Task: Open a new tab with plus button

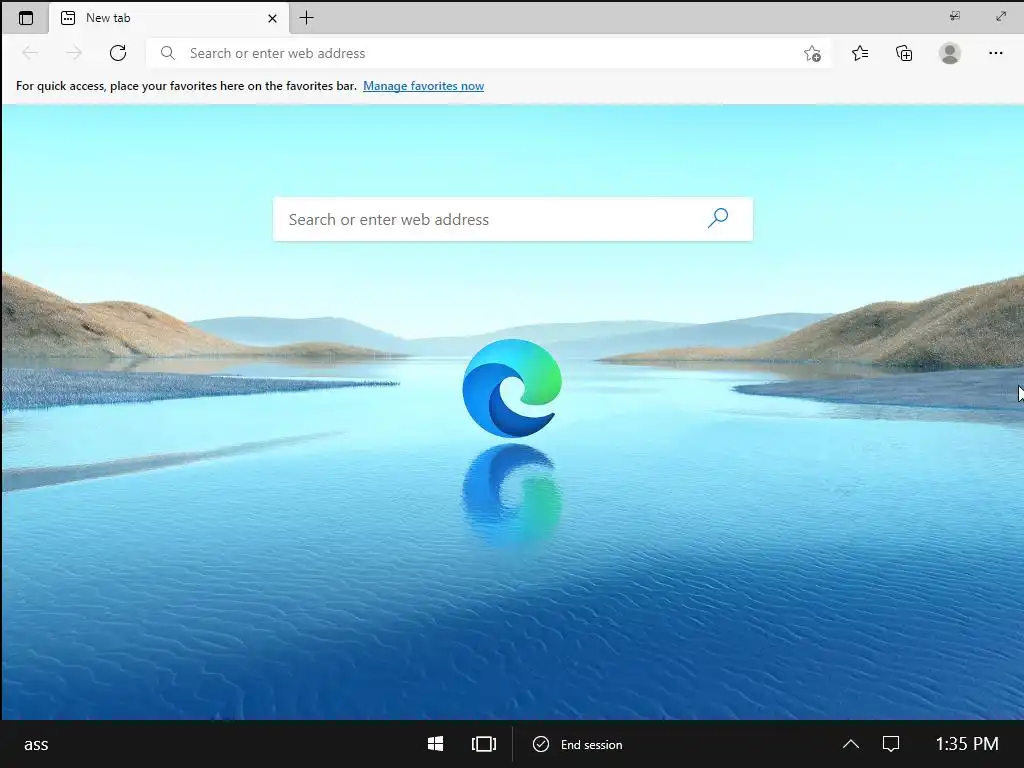Action: point(306,18)
